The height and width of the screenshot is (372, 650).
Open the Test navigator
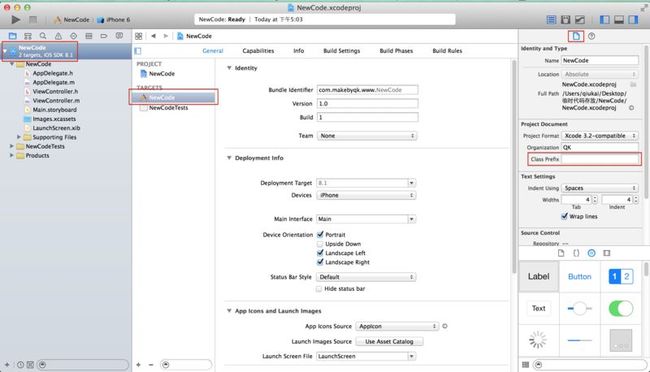pos(73,36)
